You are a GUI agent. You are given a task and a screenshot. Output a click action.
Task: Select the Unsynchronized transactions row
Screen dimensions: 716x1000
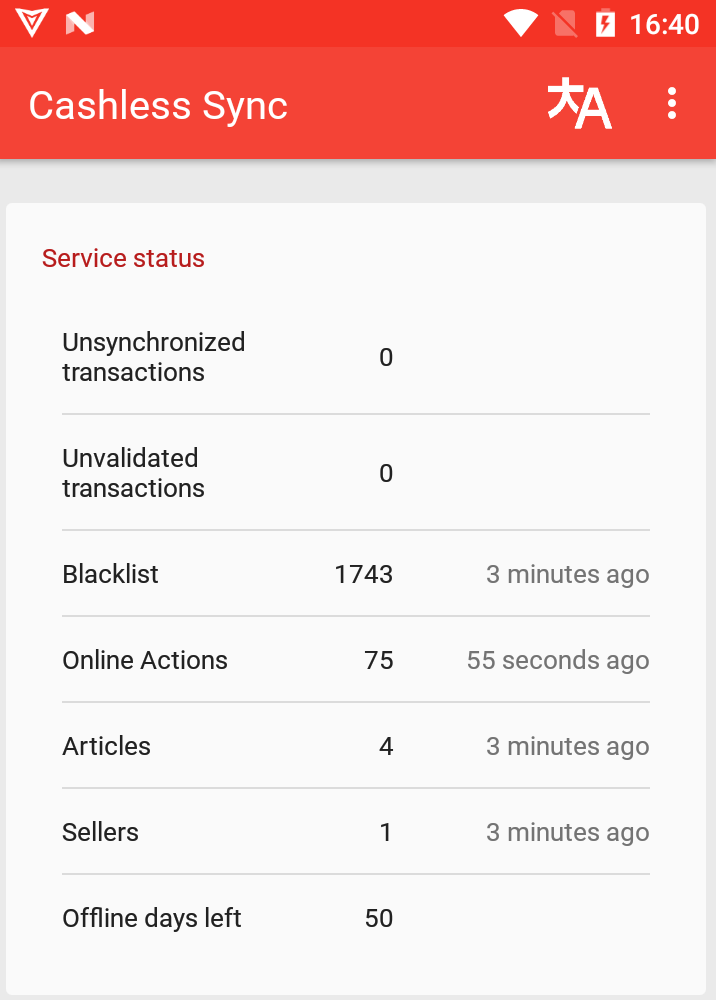pos(356,357)
